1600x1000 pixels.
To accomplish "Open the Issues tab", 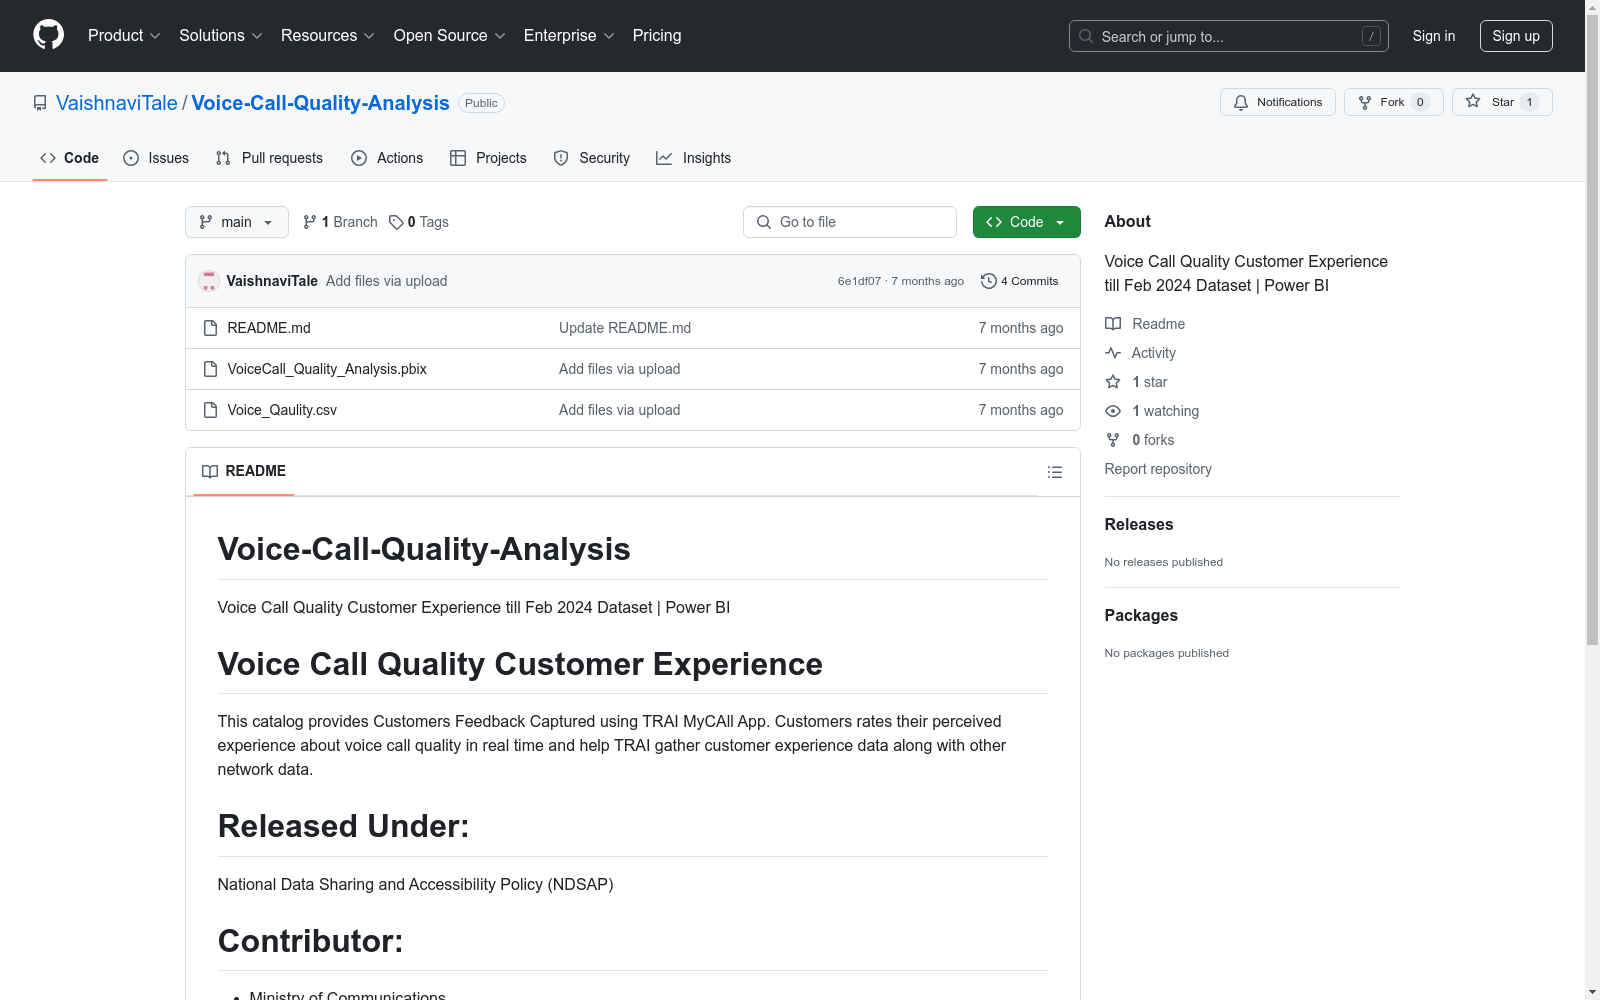I will 156,158.
